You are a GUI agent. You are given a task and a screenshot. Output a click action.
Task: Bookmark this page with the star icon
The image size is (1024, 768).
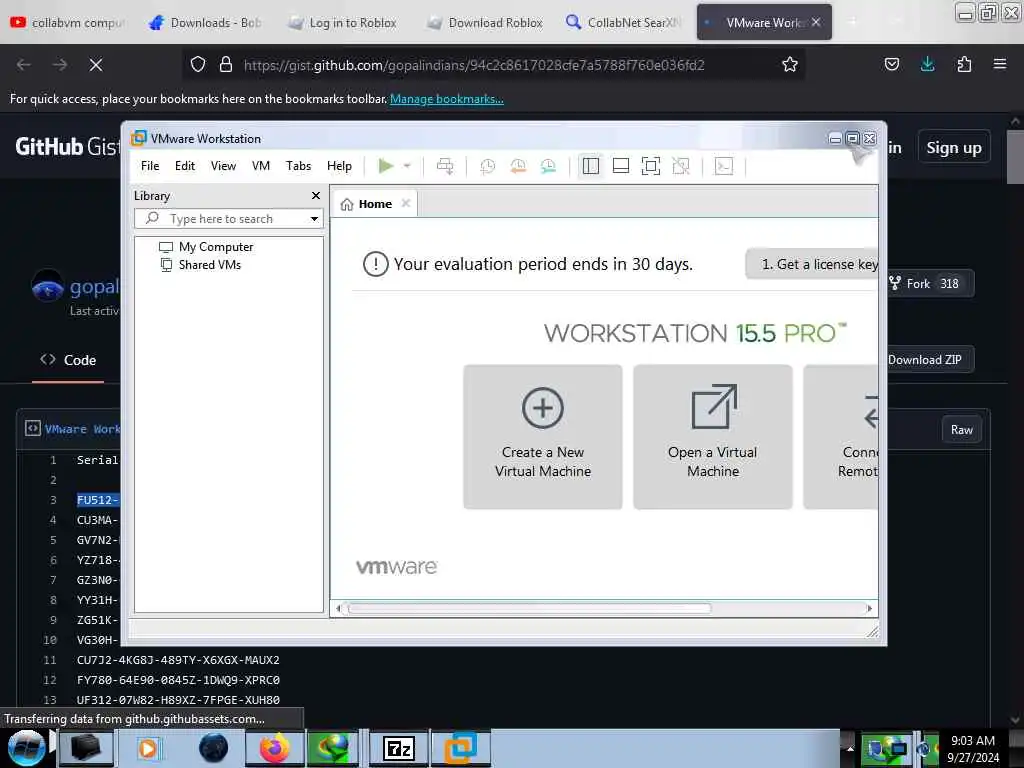[x=790, y=65]
